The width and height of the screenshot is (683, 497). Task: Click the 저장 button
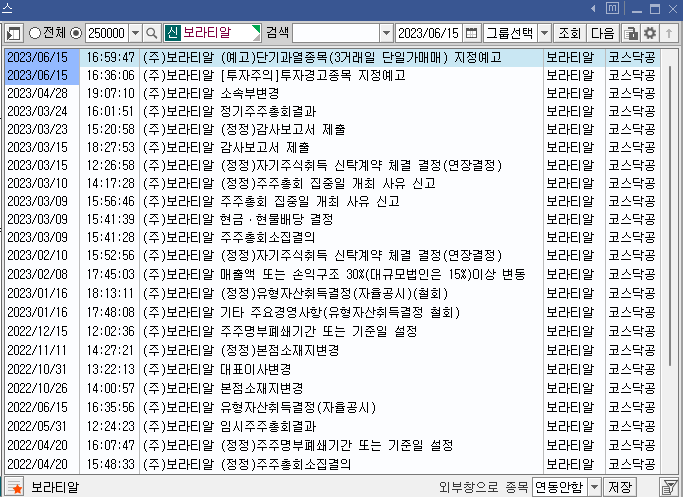click(x=619, y=487)
